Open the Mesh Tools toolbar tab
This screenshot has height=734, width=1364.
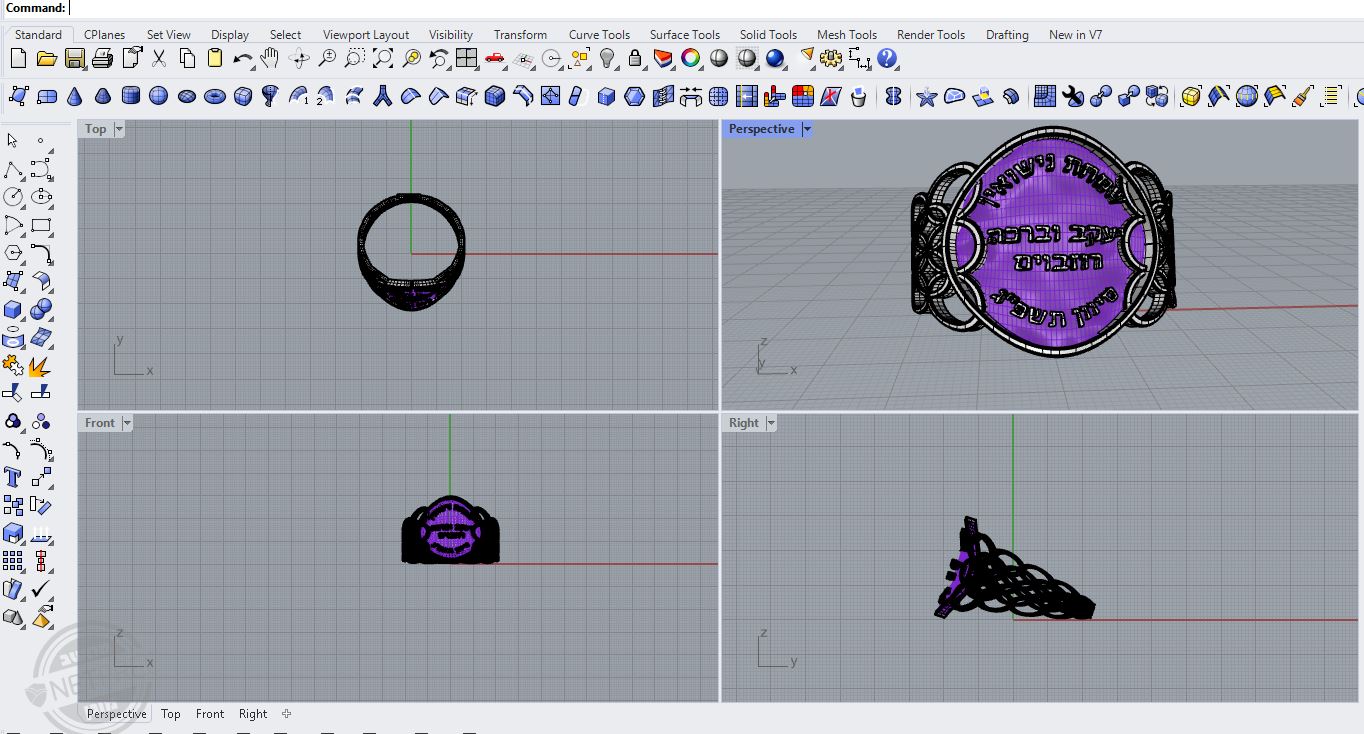coord(846,34)
